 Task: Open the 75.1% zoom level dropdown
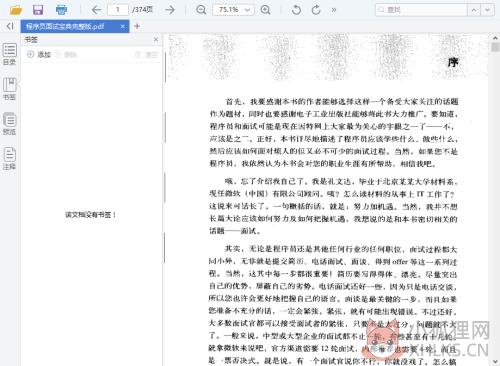coord(233,10)
